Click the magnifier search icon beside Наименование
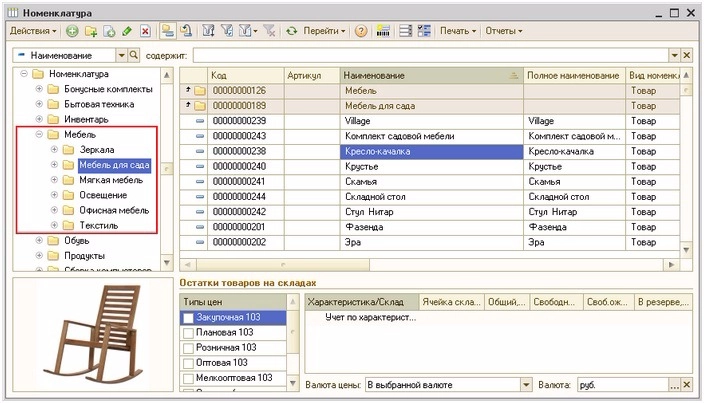The image size is (704, 403). click(x=134, y=55)
